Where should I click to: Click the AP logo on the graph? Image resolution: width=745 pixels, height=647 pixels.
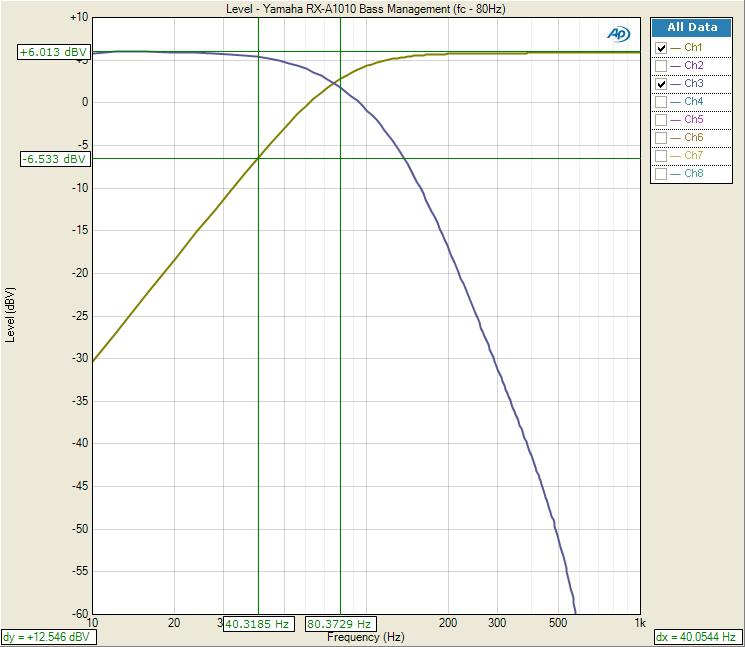pyautogui.click(x=618, y=34)
